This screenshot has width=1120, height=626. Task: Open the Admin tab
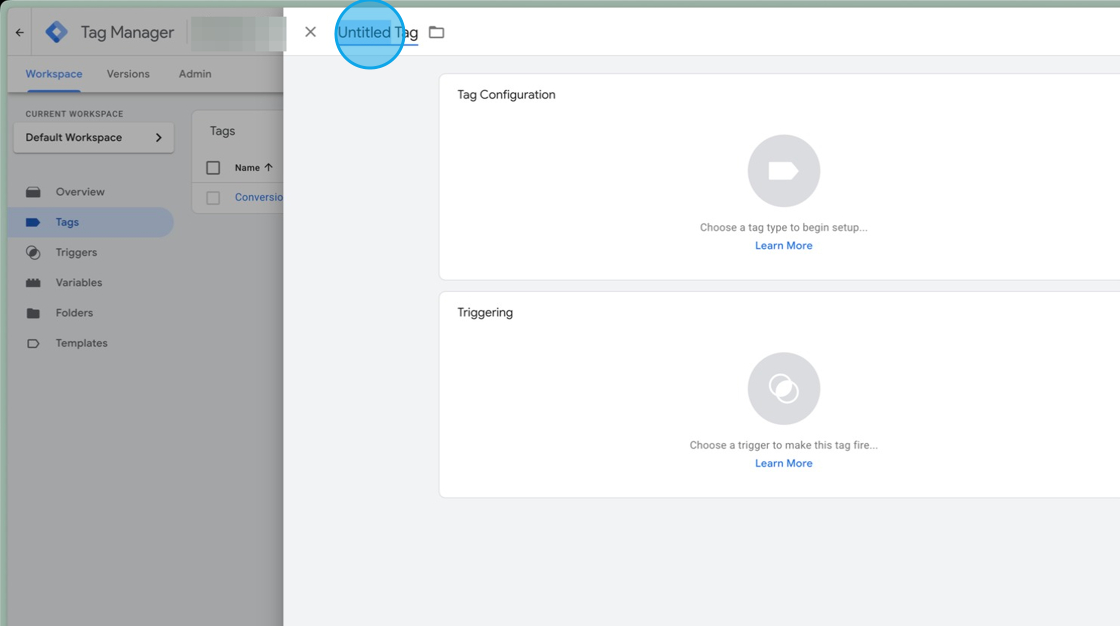pos(194,73)
